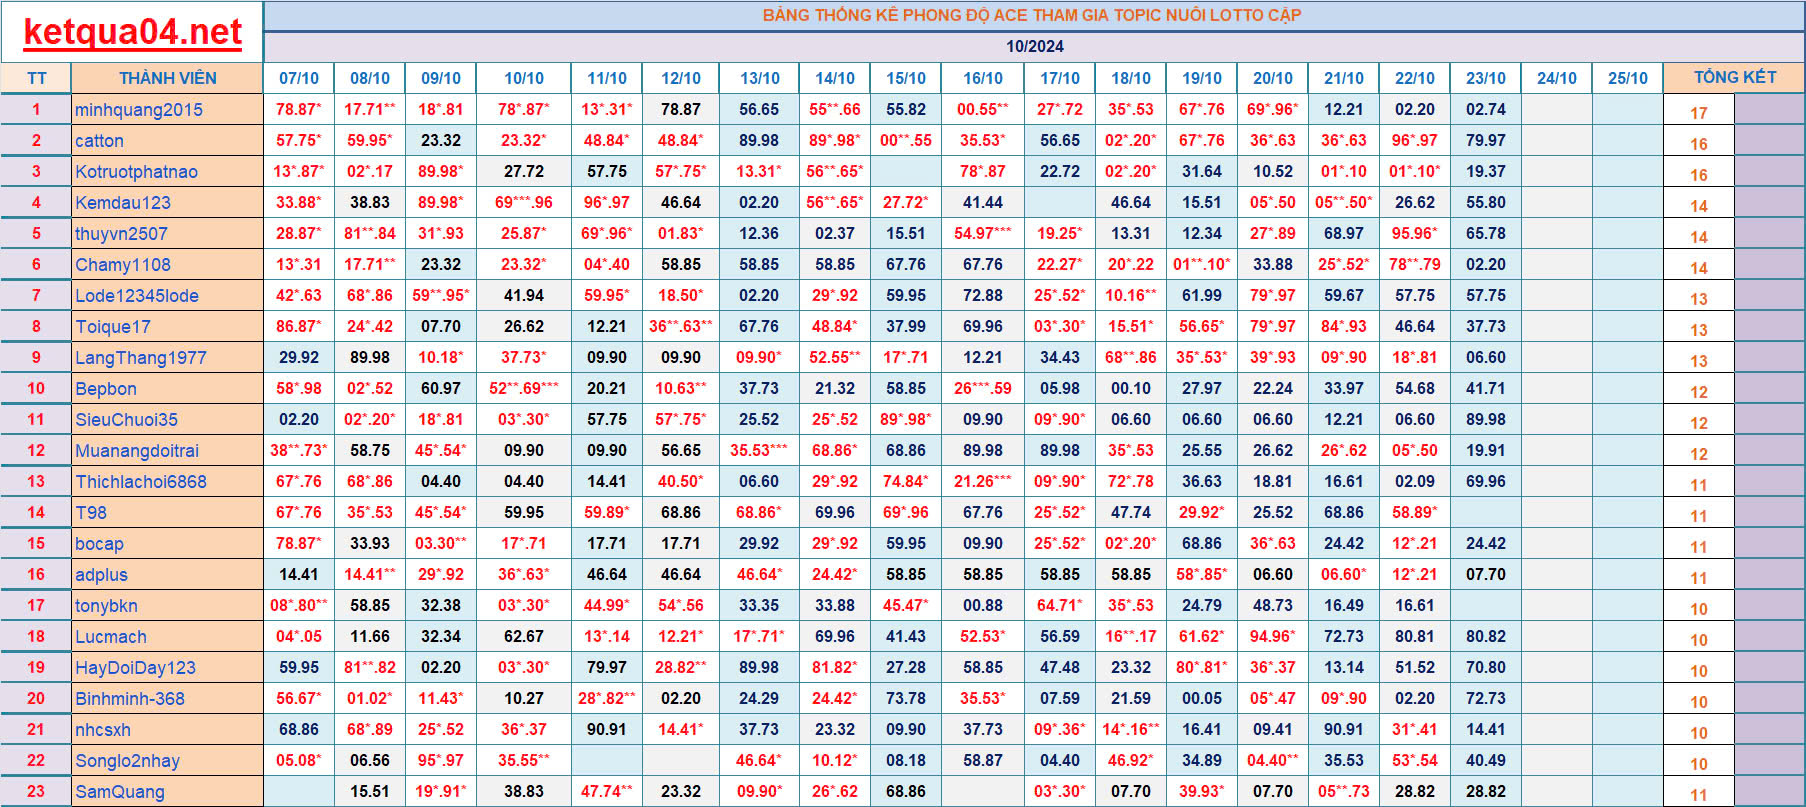This screenshot has height=807, width=1806.
Task: Click the Songlo2nhay member name
Action: click(127, 761)
